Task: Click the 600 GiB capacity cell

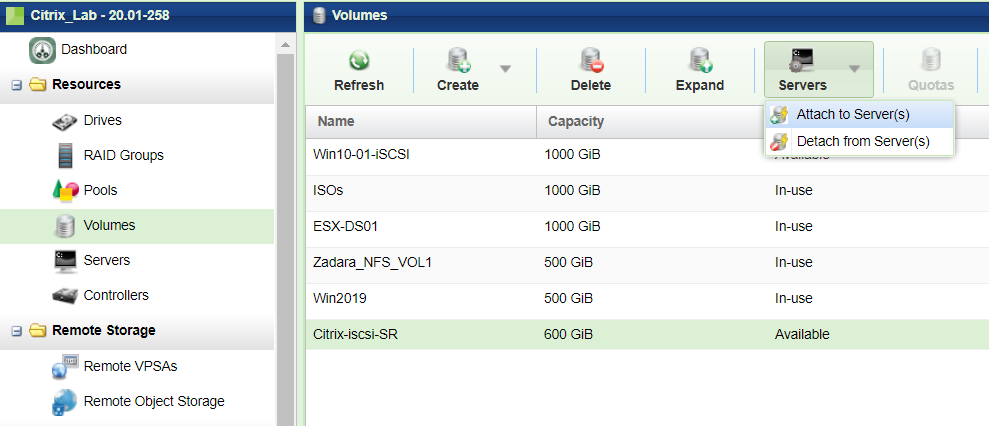Action: click(x=568, y=334)
